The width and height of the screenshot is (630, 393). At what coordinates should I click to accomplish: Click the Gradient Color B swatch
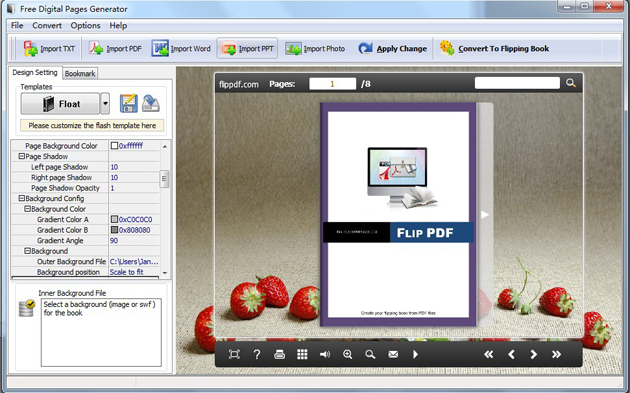pos(114,230)
